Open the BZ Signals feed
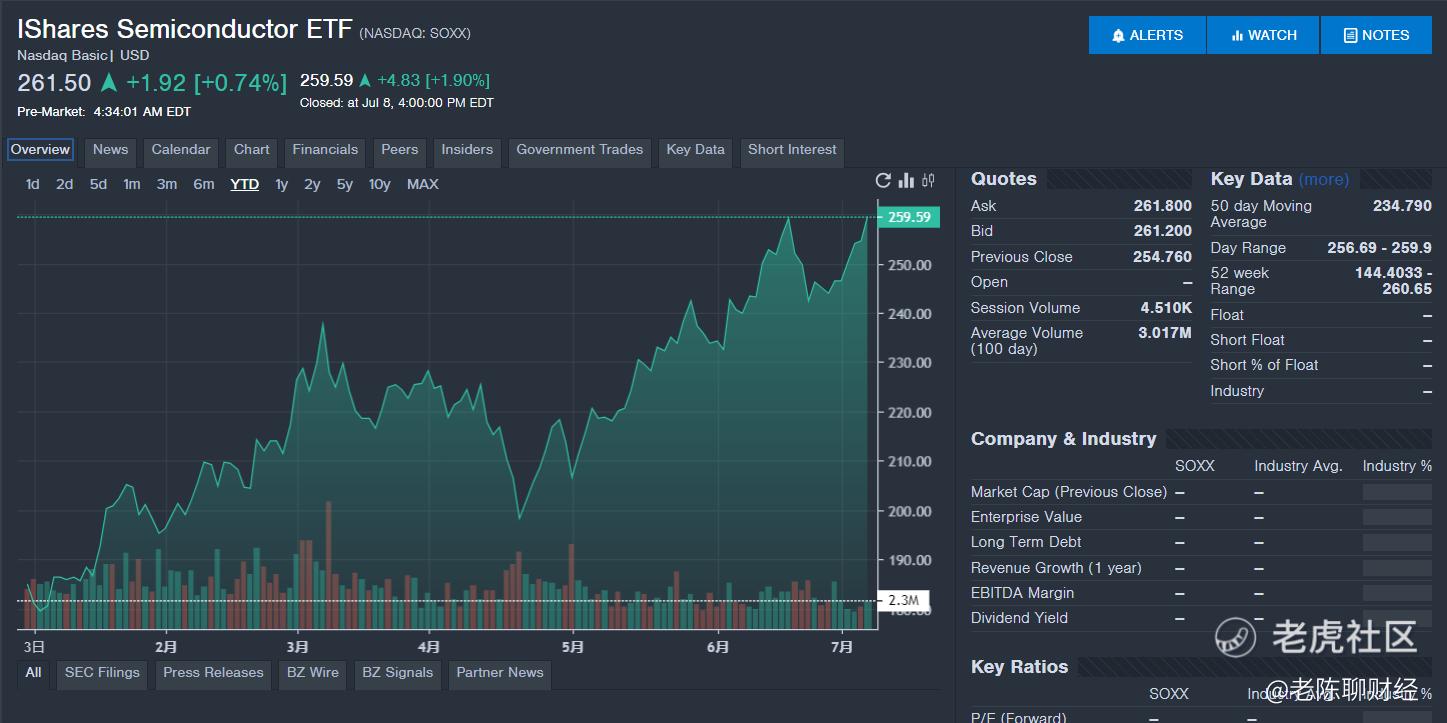 [397, 673]
